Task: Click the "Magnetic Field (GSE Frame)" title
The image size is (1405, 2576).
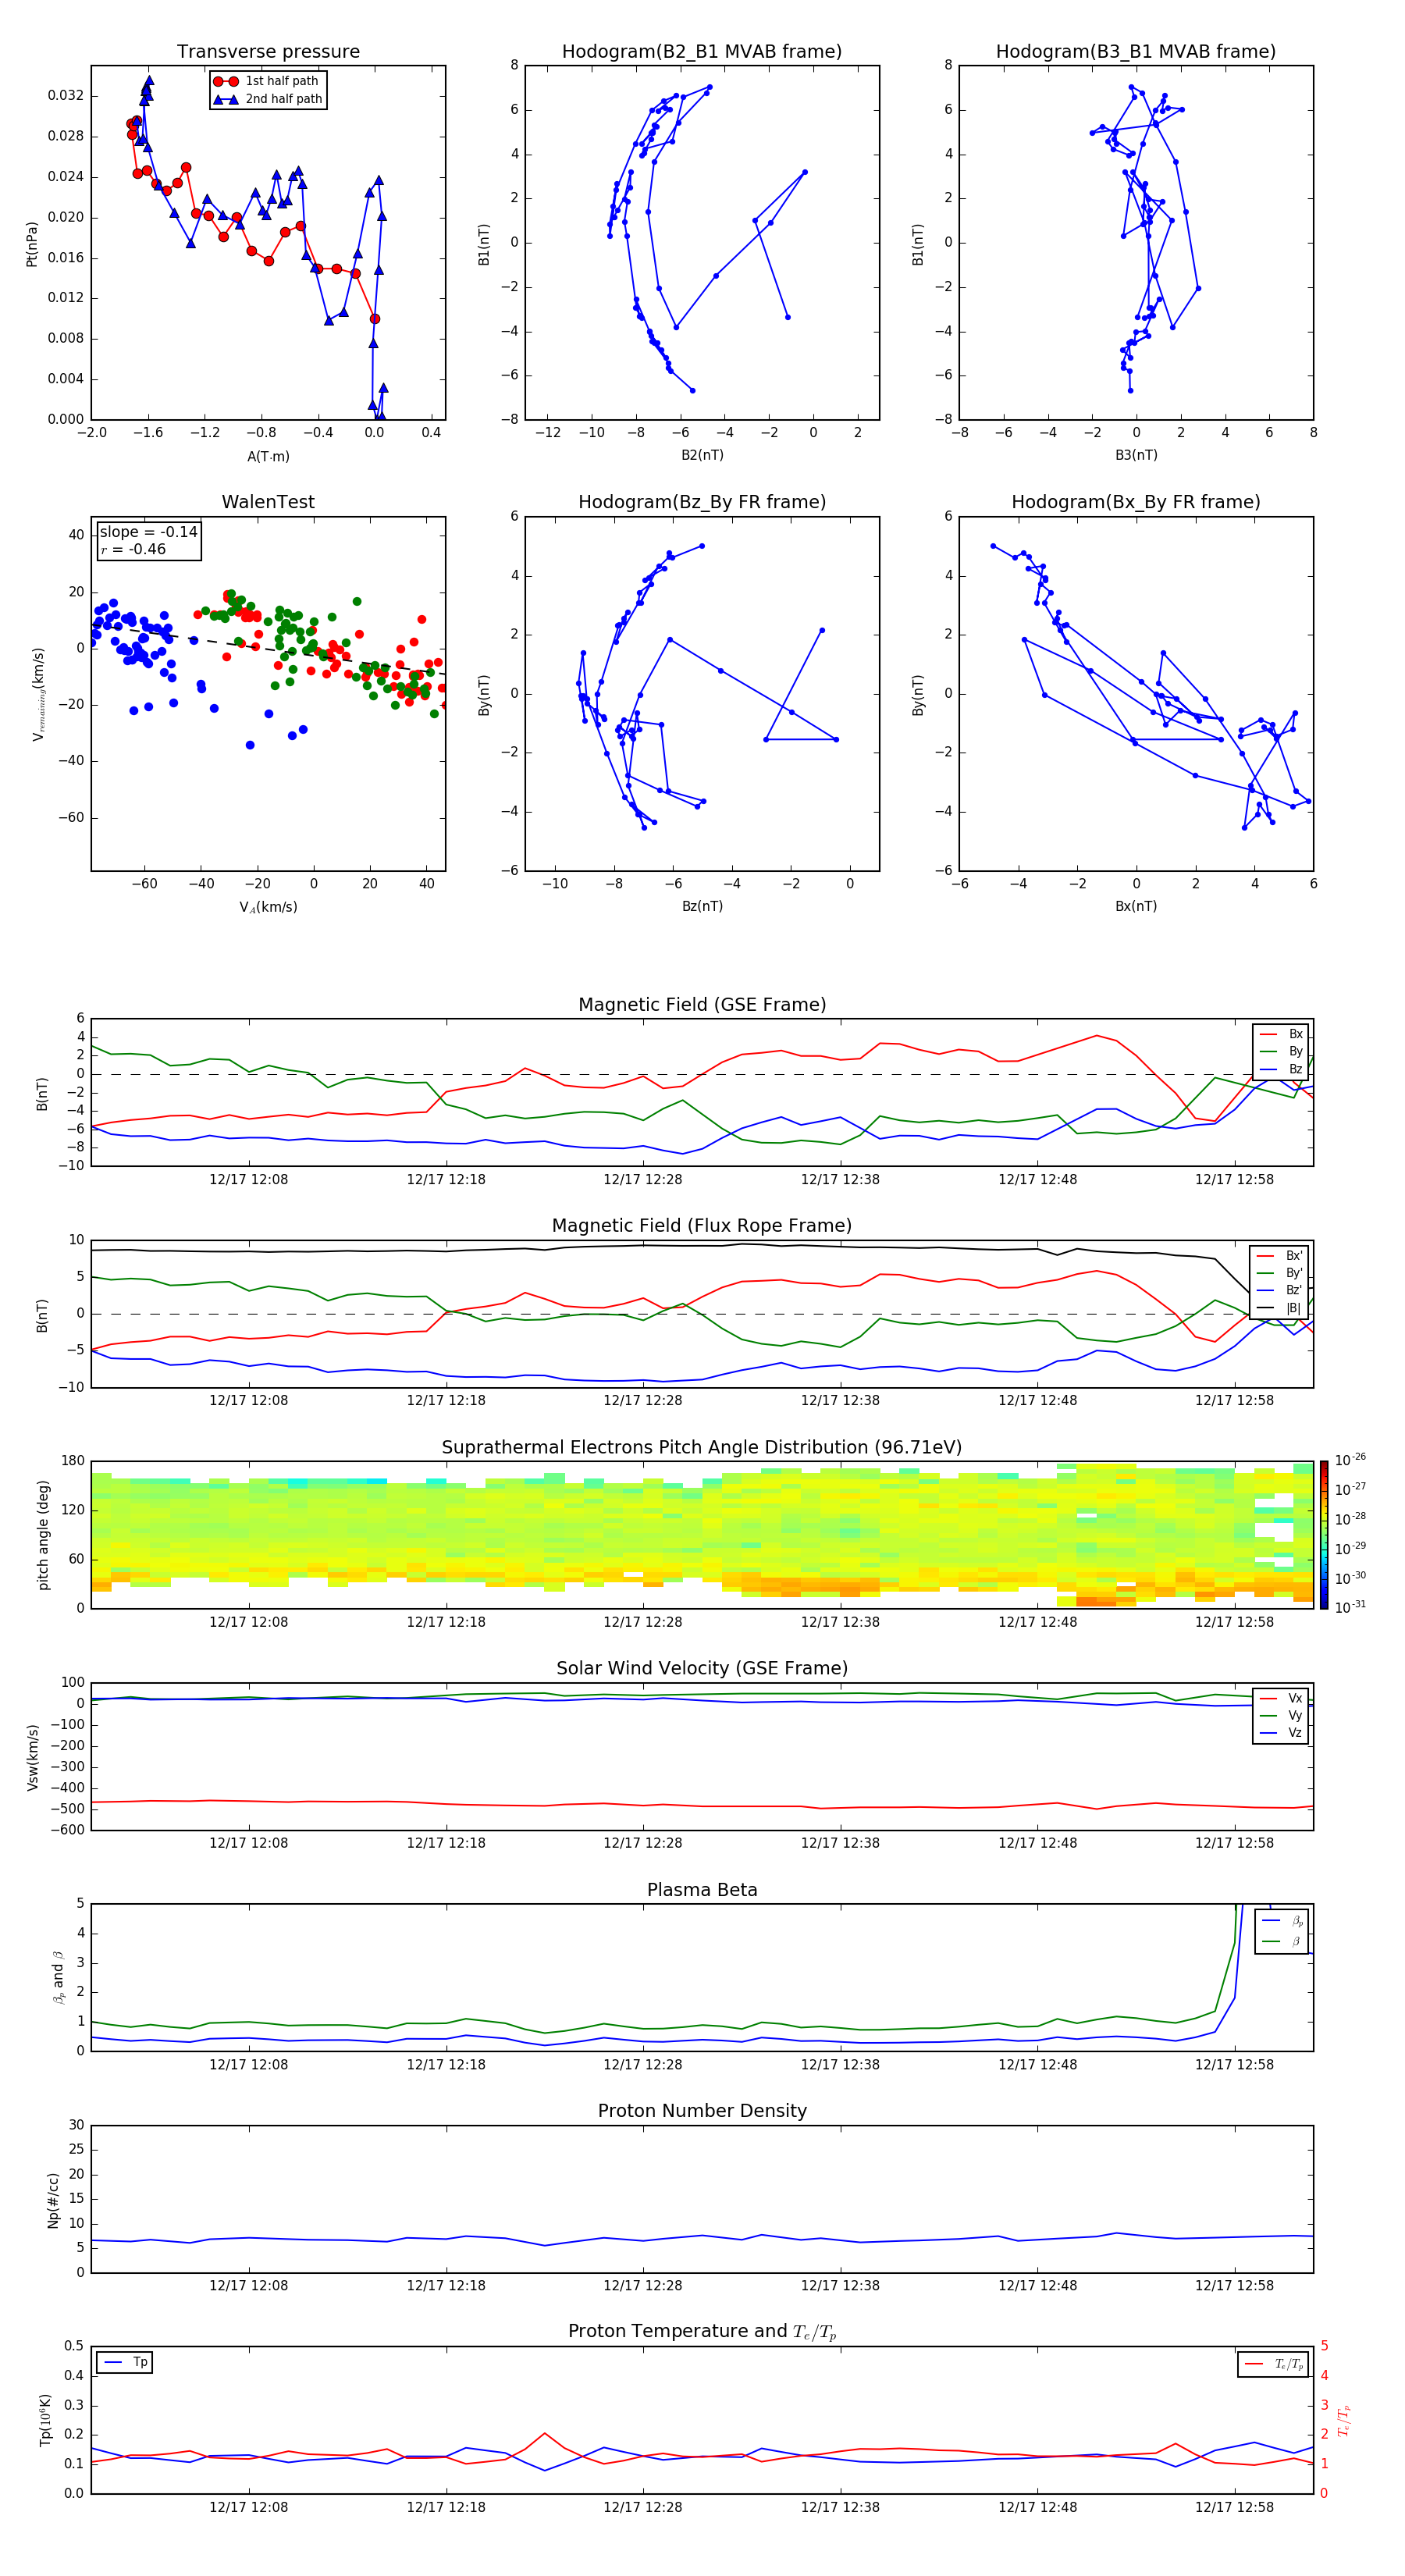Action: (702, 1005)
